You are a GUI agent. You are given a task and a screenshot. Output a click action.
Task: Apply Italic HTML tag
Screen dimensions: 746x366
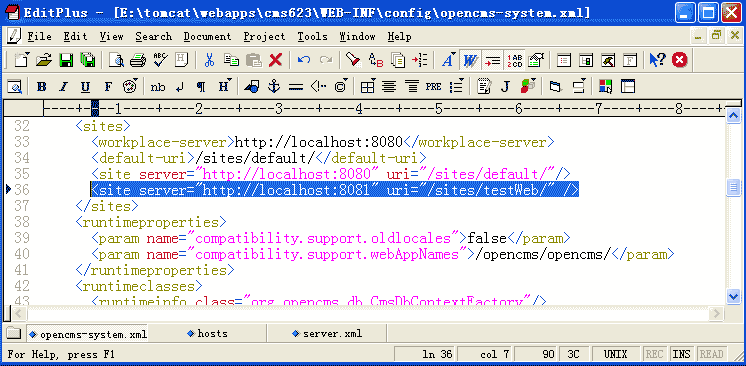tap(63, 87)
